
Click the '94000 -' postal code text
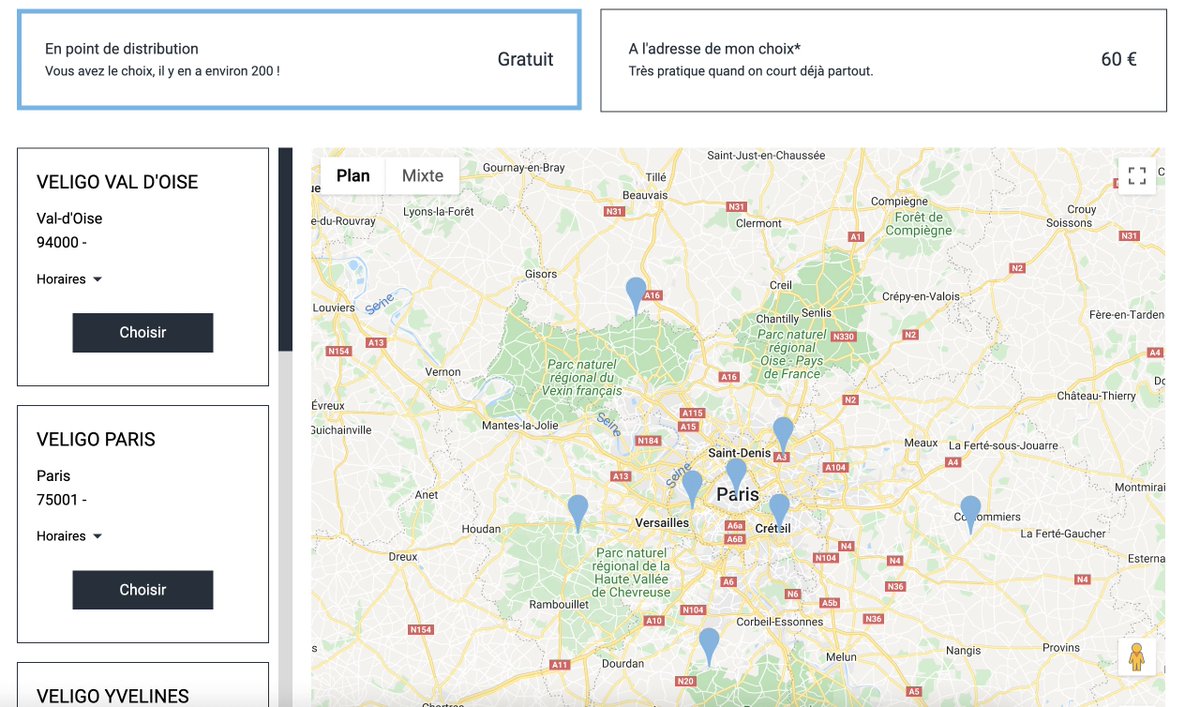pos(62,242)
